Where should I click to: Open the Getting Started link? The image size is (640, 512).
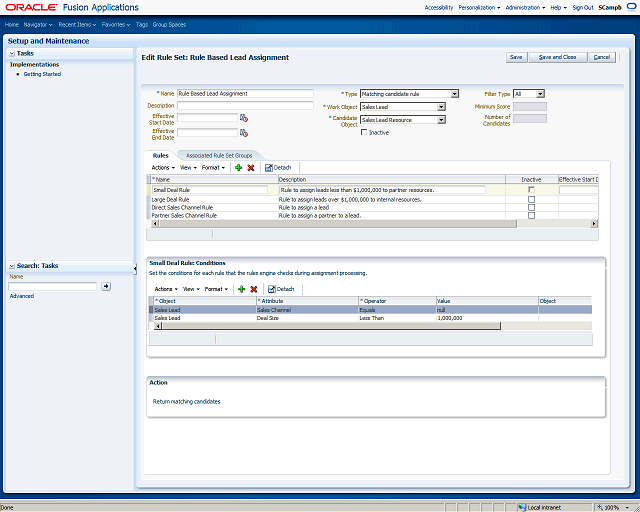tap(42, 74)
